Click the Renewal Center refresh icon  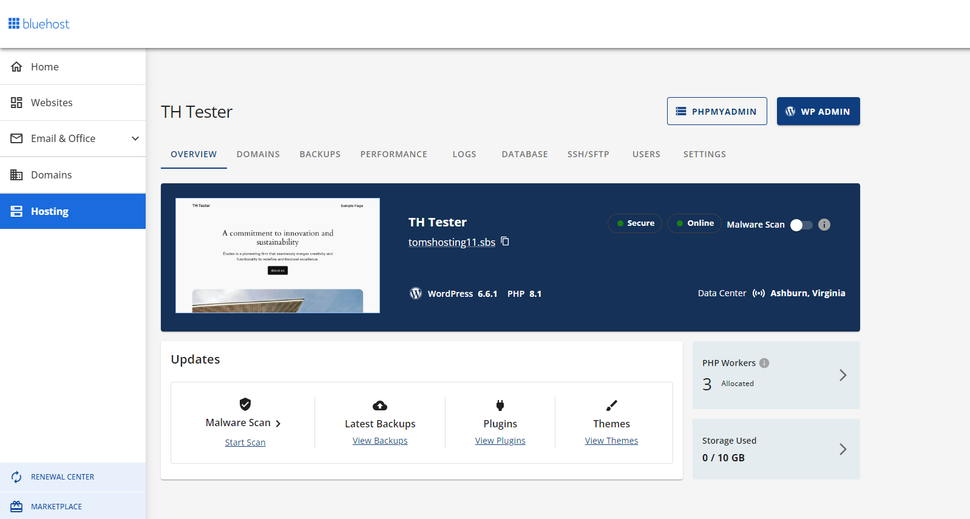(17, 477)
